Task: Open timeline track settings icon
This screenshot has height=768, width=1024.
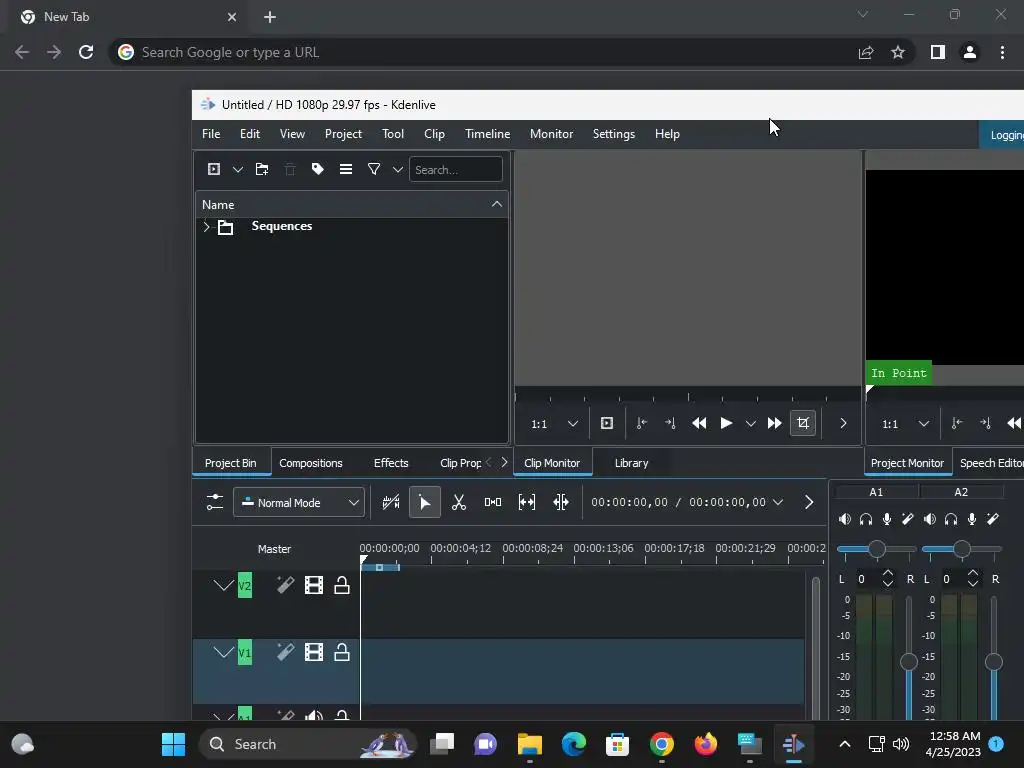Action: coord(214,502)
